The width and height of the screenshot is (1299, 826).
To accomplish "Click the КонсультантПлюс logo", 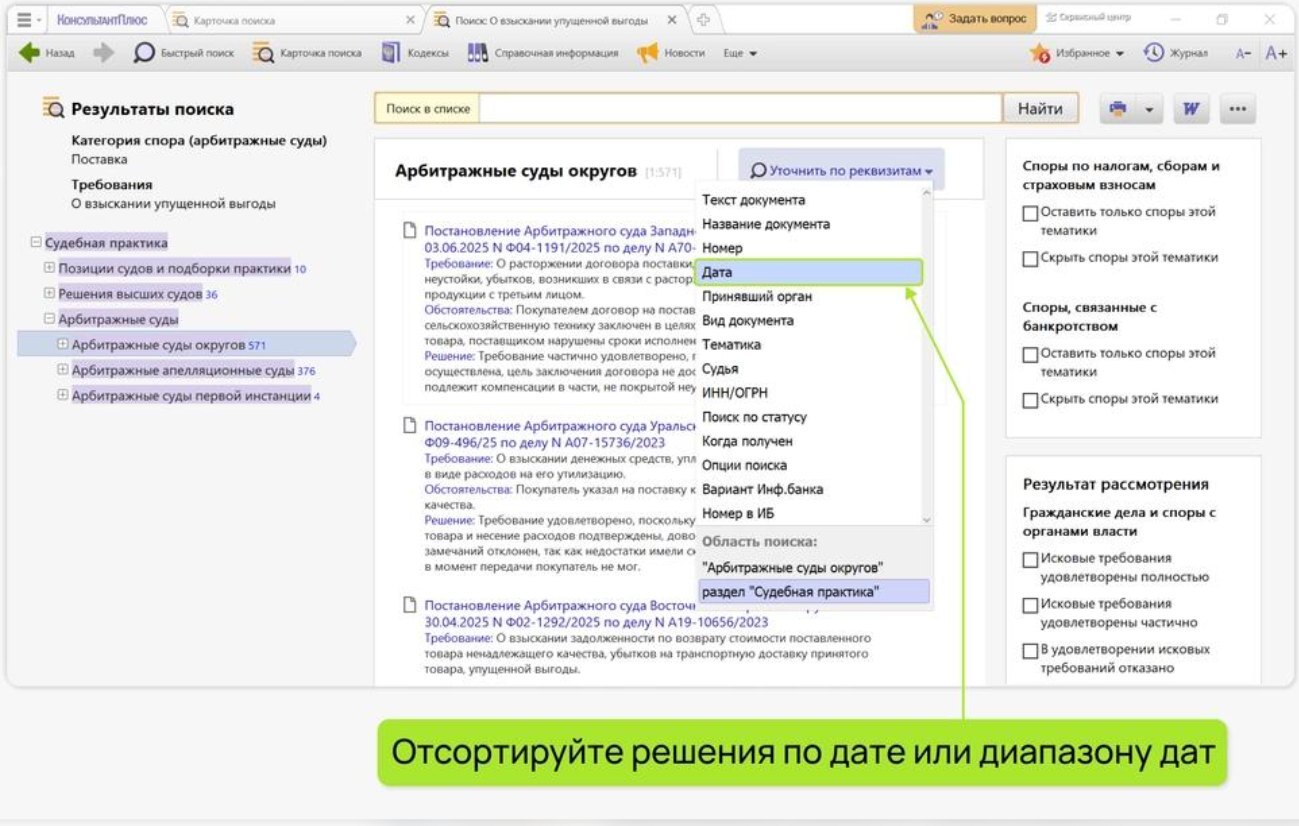I will [102, 20].
